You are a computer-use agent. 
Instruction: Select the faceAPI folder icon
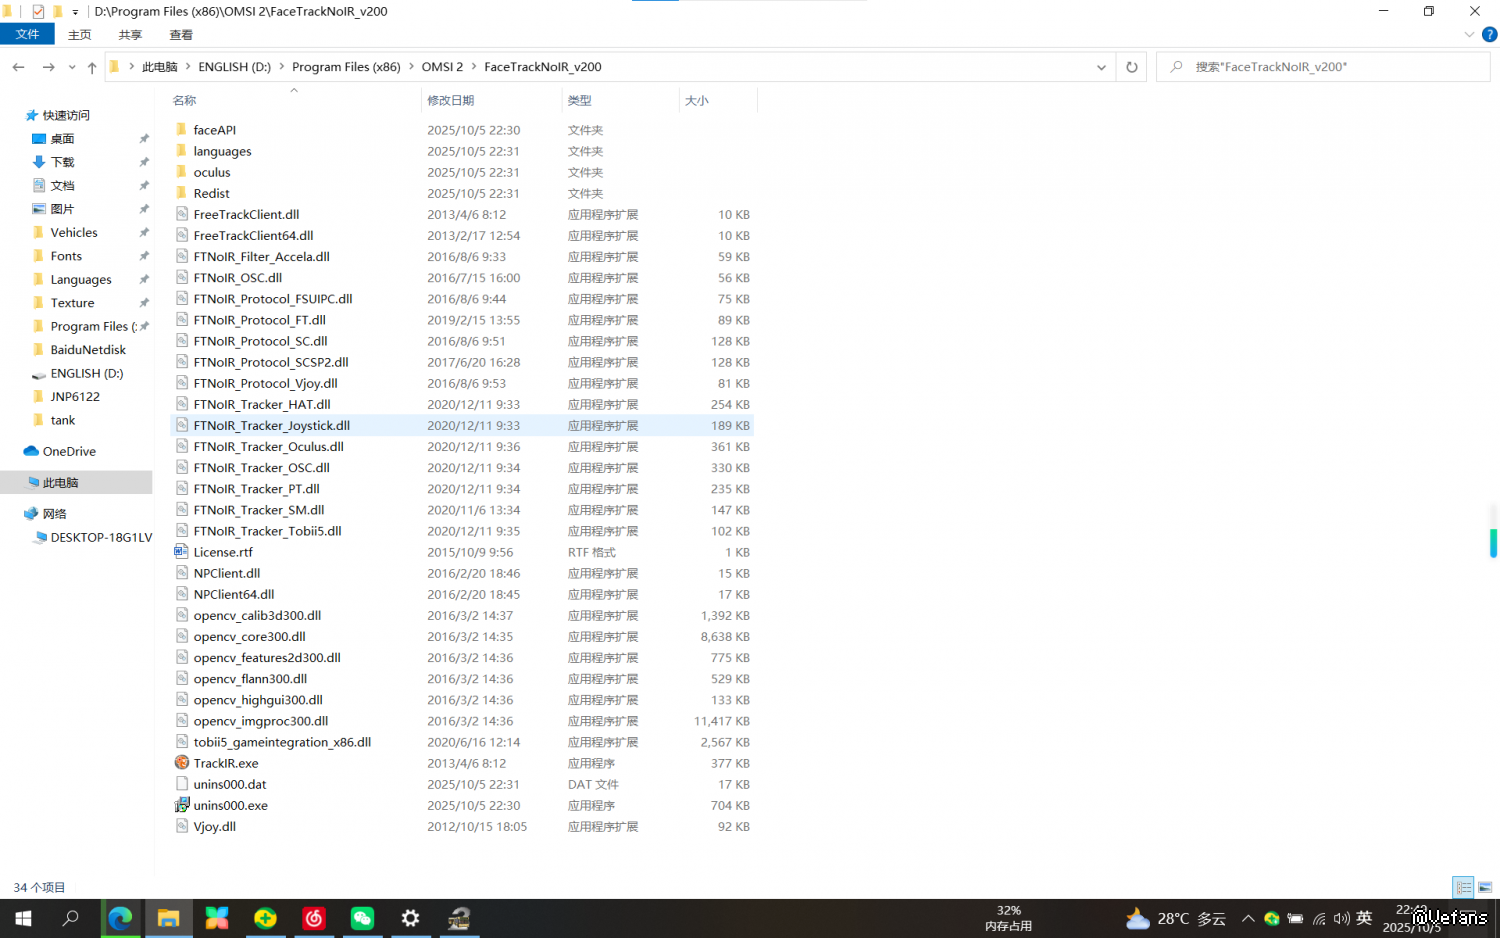click(181, 130)
